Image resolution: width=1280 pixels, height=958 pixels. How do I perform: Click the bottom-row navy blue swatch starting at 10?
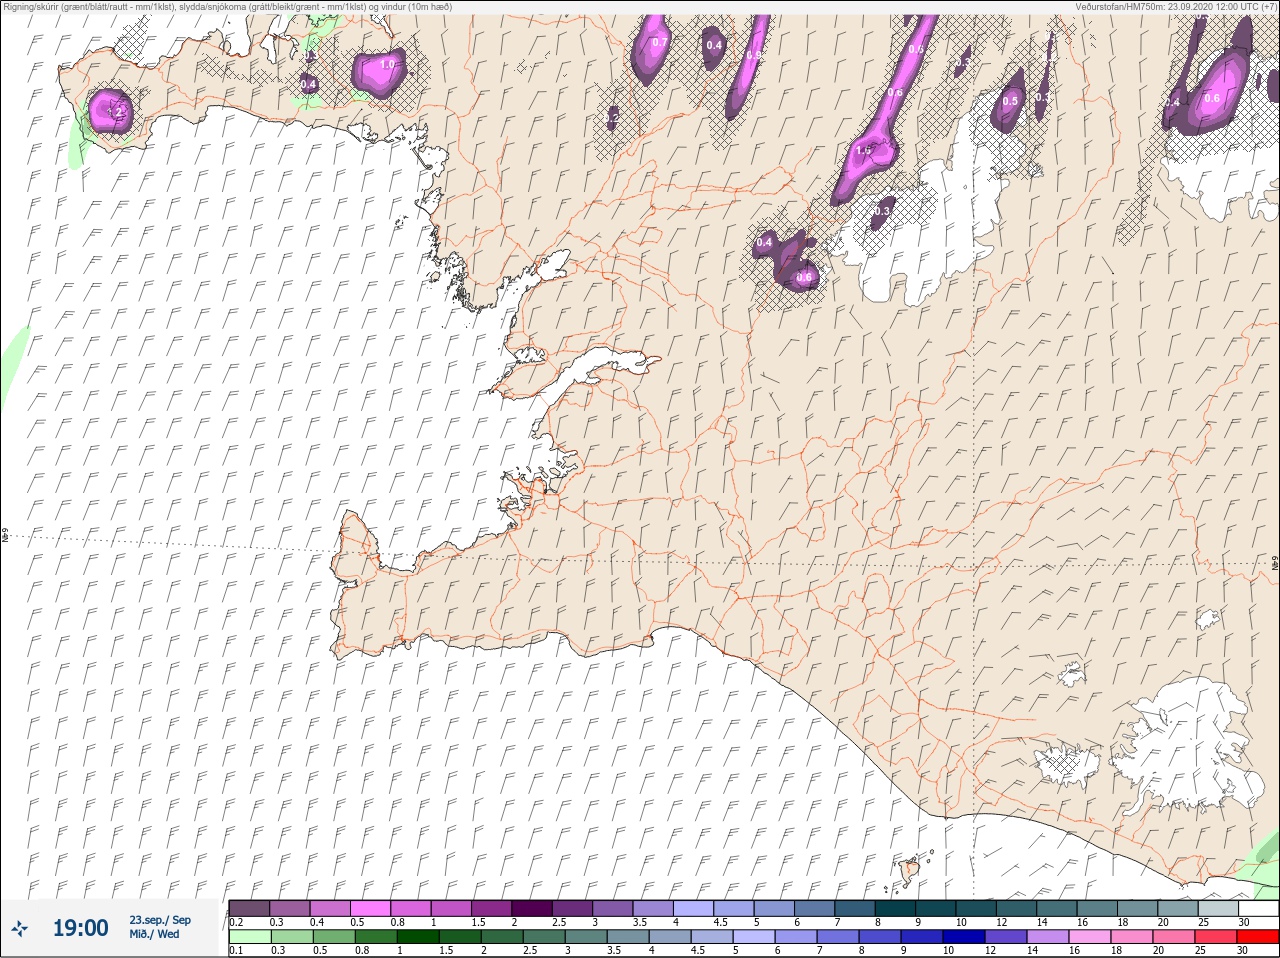click(x=963, y=937)
